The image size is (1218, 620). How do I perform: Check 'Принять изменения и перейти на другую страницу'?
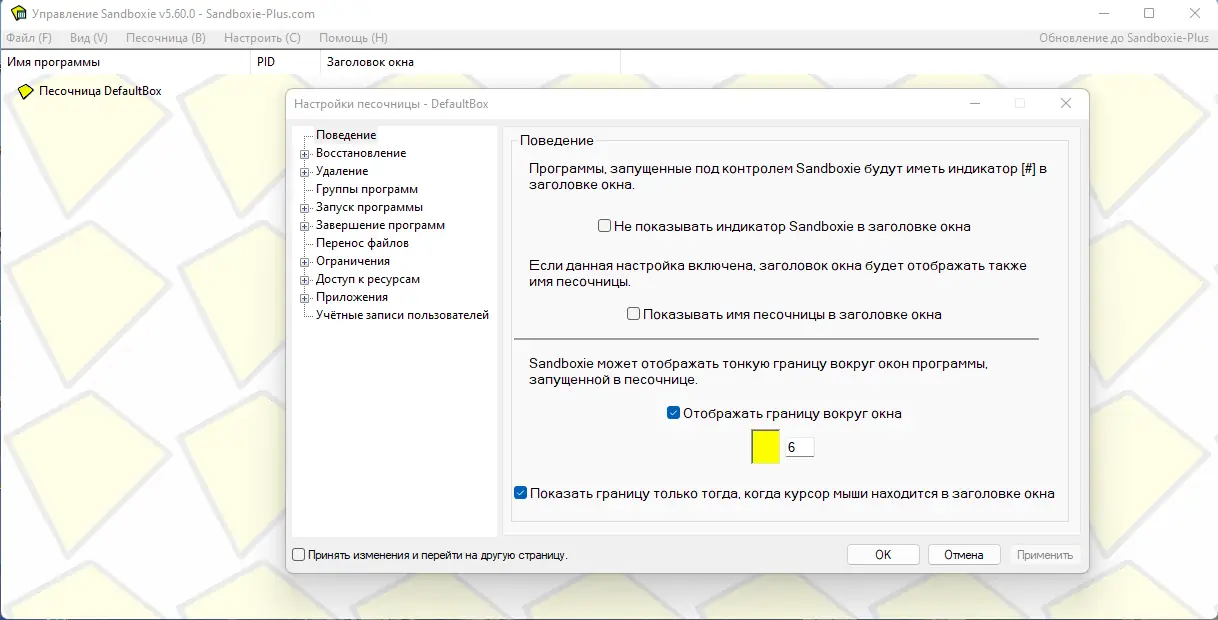[x=298, y=554]
